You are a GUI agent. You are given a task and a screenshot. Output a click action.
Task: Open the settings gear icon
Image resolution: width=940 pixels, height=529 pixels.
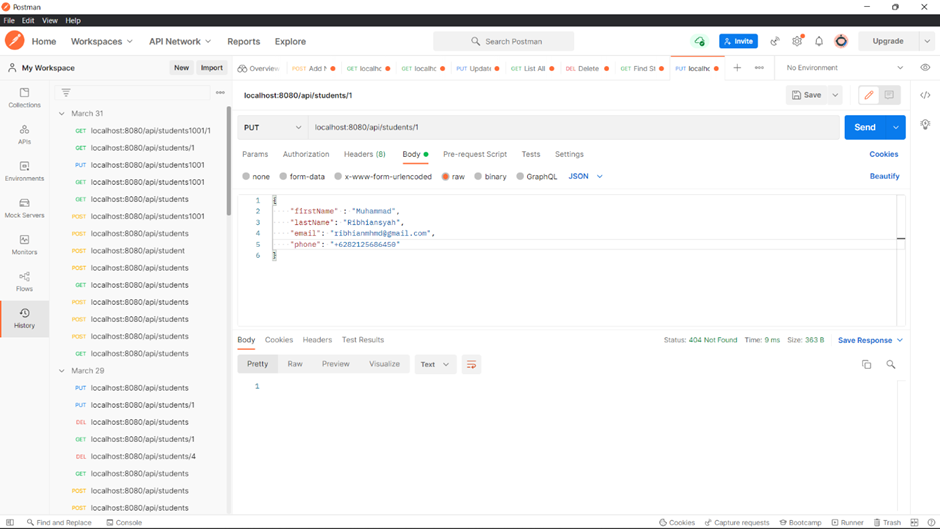click(x=797, y=41)
